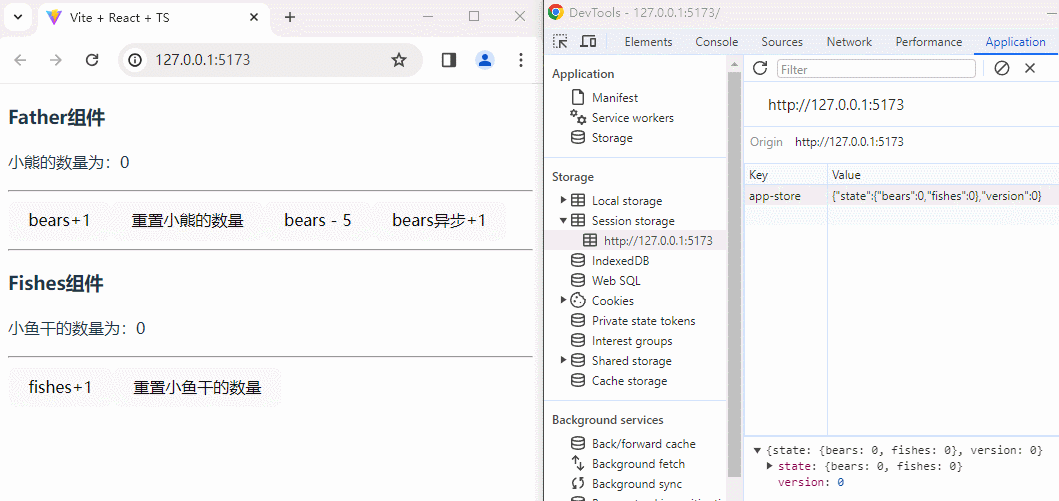Image resolution: width=1059 pixels, height=501 pixels.
Task: Select the app-store row in the table
Action: [x=775, y=196]
